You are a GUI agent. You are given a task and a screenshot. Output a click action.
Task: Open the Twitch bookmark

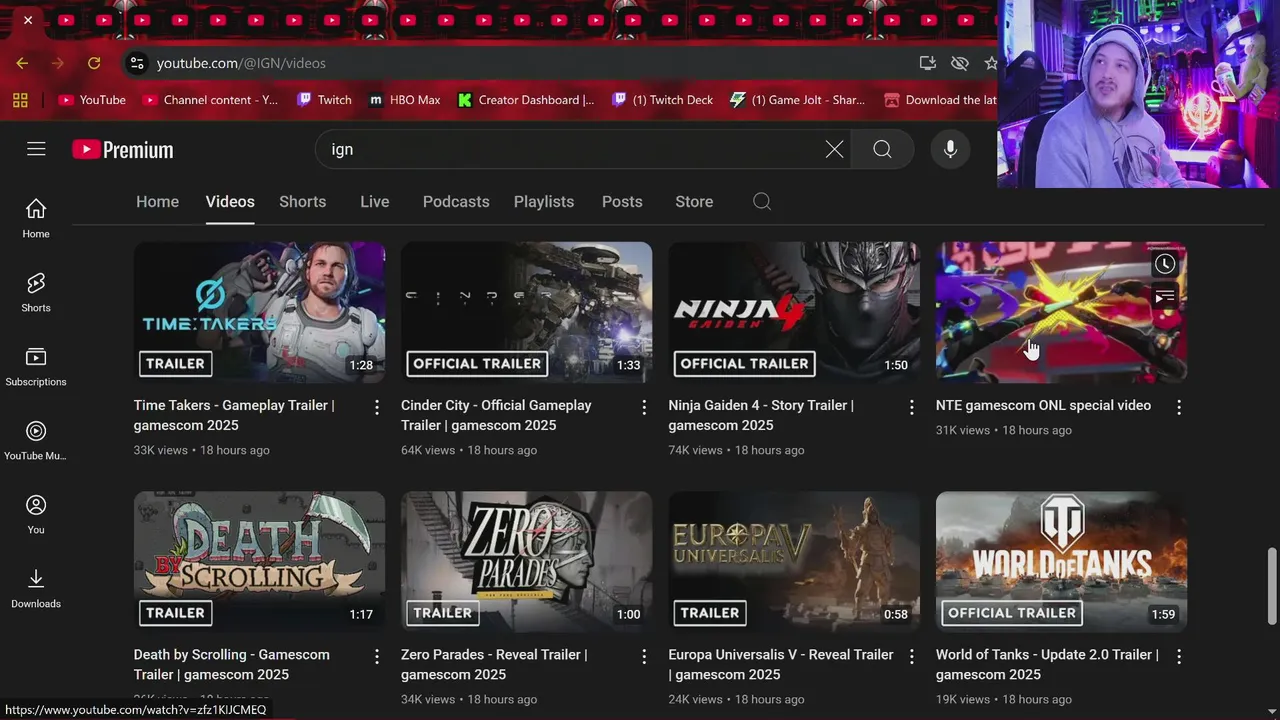[x=324, y=100]
